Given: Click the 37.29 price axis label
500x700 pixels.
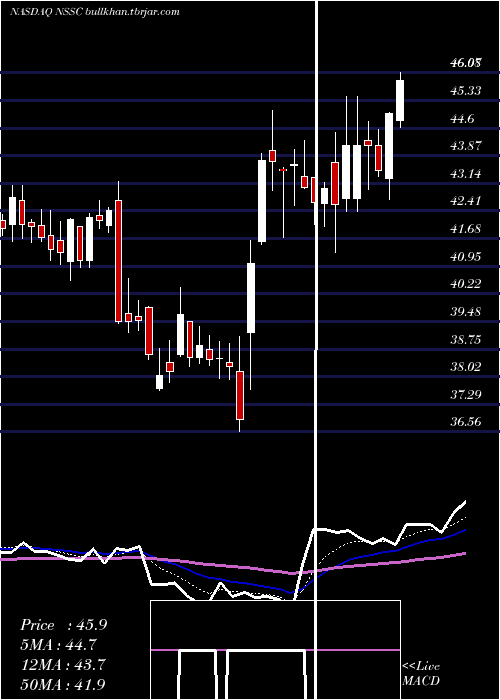Looking at the screenshot, I should tap(466, 394).
